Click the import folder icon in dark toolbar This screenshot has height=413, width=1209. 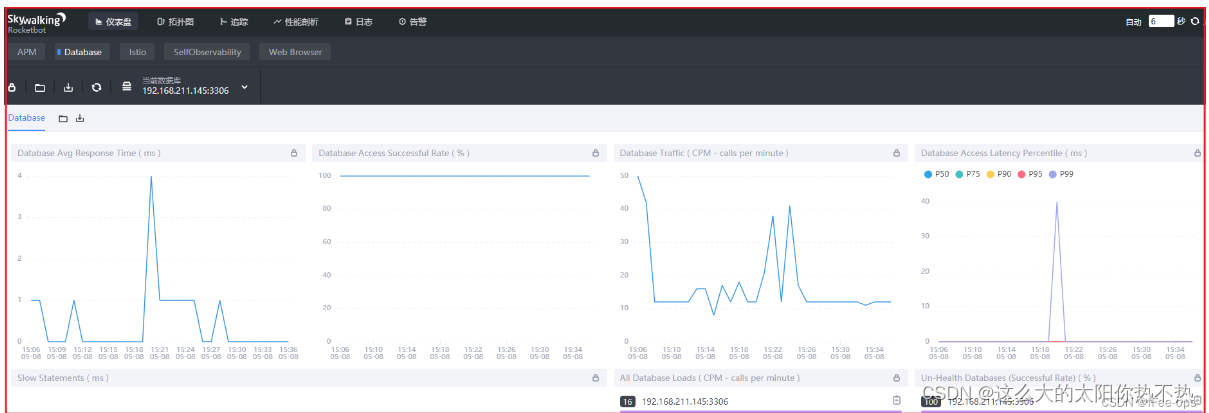click(40, 88)
